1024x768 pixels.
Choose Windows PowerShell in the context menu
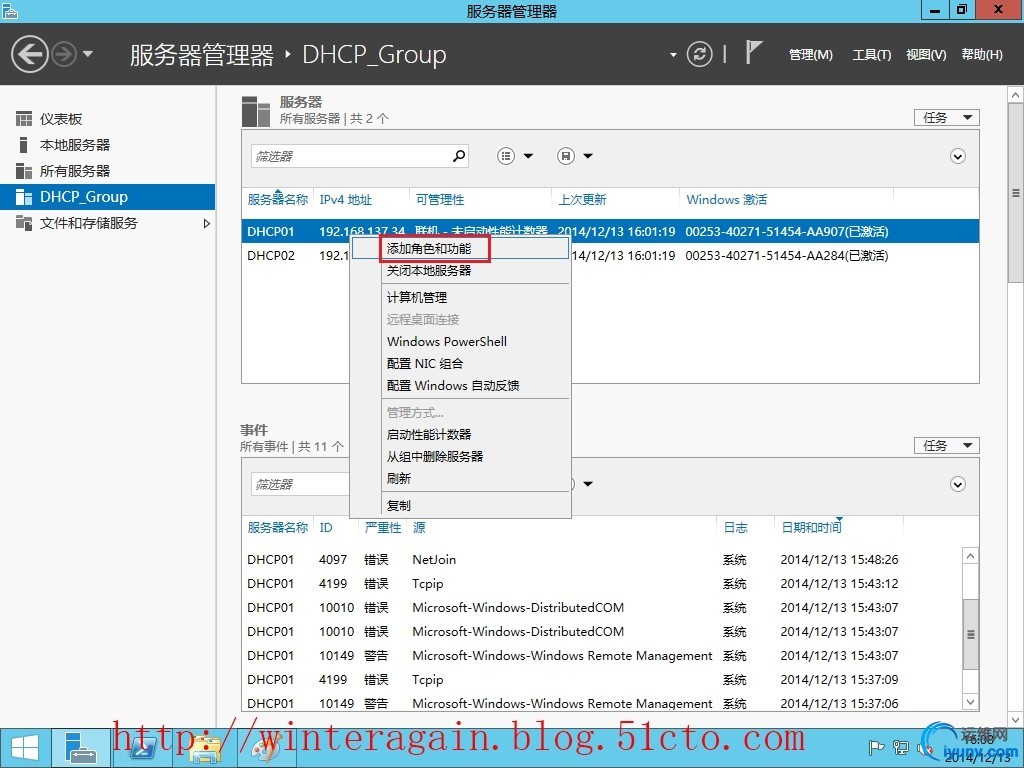click(x=460, y=342)
